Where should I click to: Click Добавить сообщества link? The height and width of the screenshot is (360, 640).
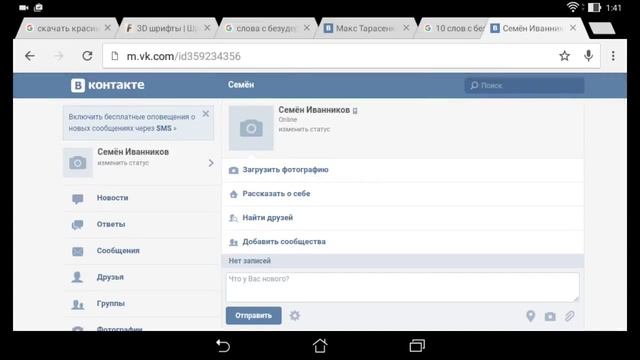[x=284, y=242]
